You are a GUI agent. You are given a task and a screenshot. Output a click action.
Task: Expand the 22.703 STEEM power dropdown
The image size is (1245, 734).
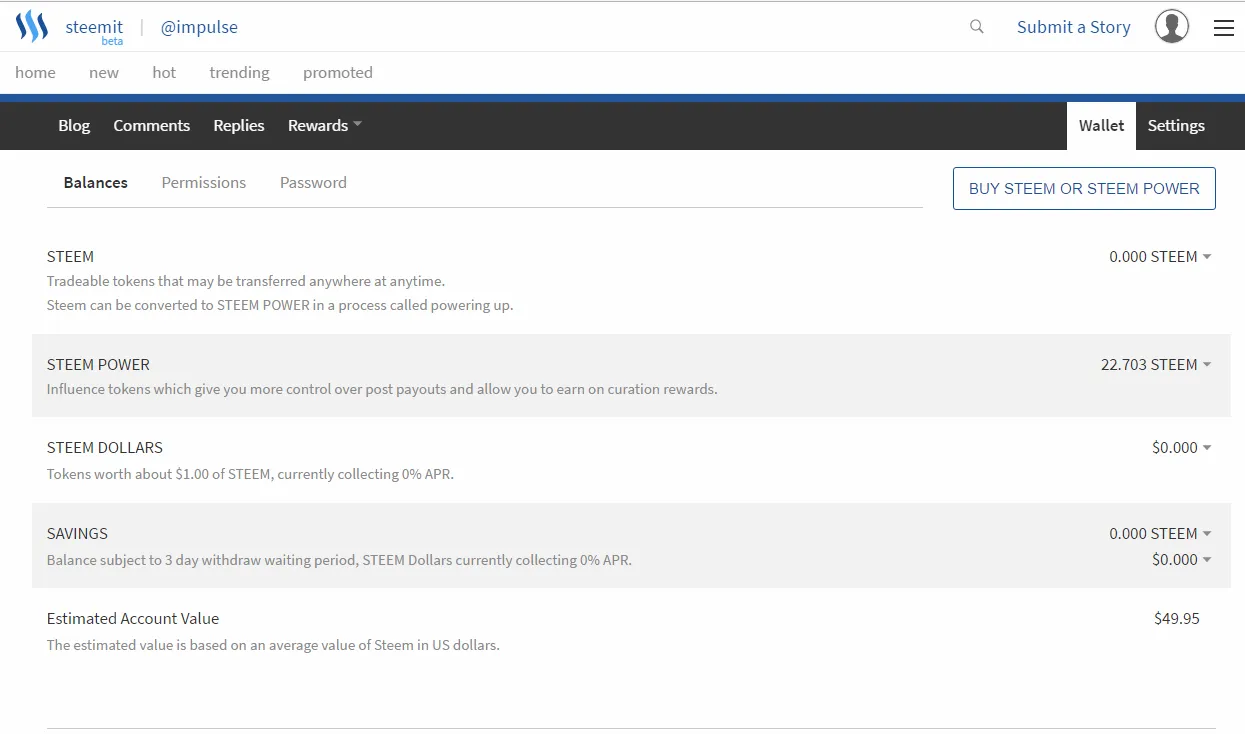click(x=1156, y=365)
